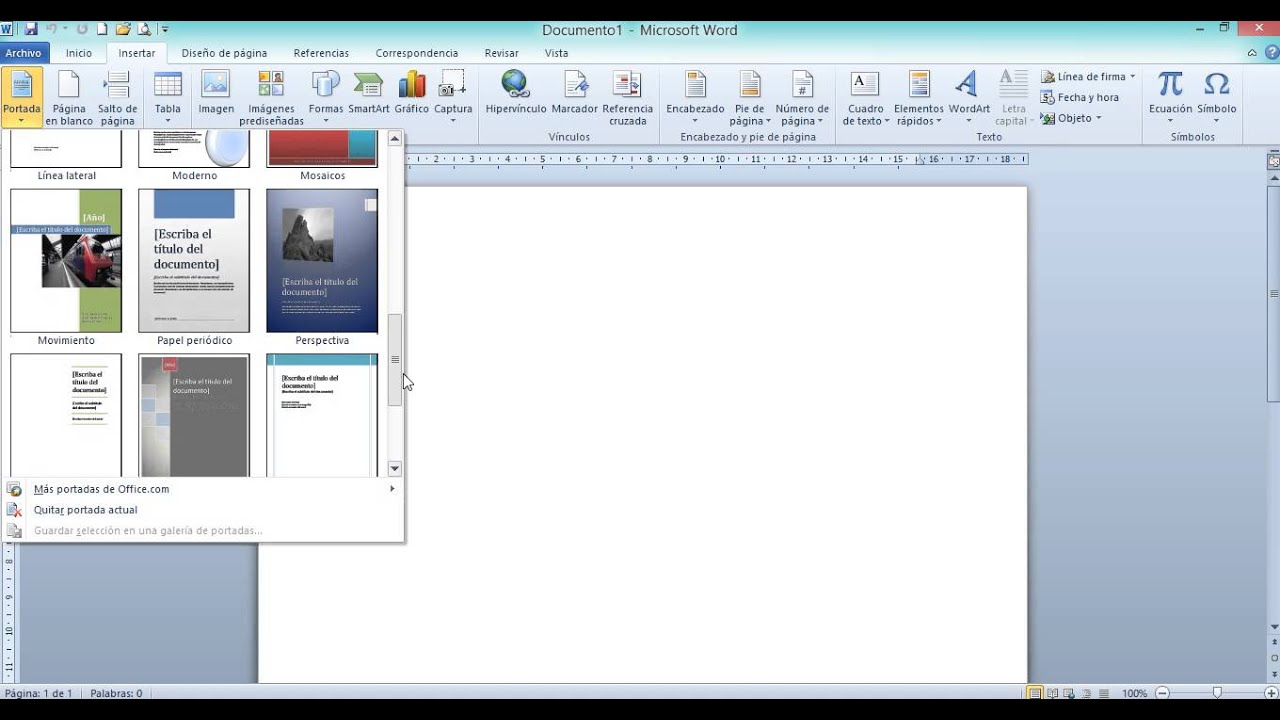Switch to the Inicio tab

click(x=79, y=53)
